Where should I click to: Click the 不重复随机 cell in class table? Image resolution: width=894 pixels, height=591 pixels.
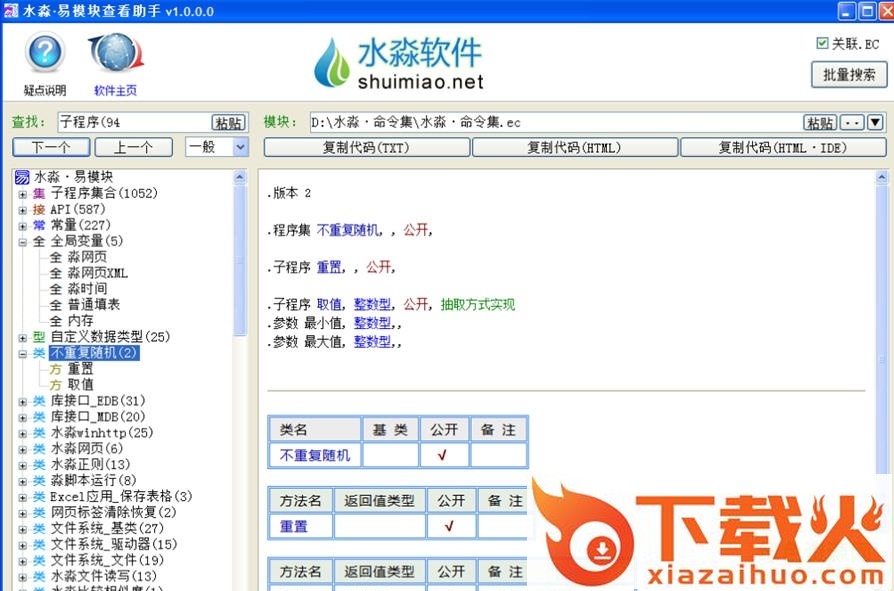click(x=315, y=455)
